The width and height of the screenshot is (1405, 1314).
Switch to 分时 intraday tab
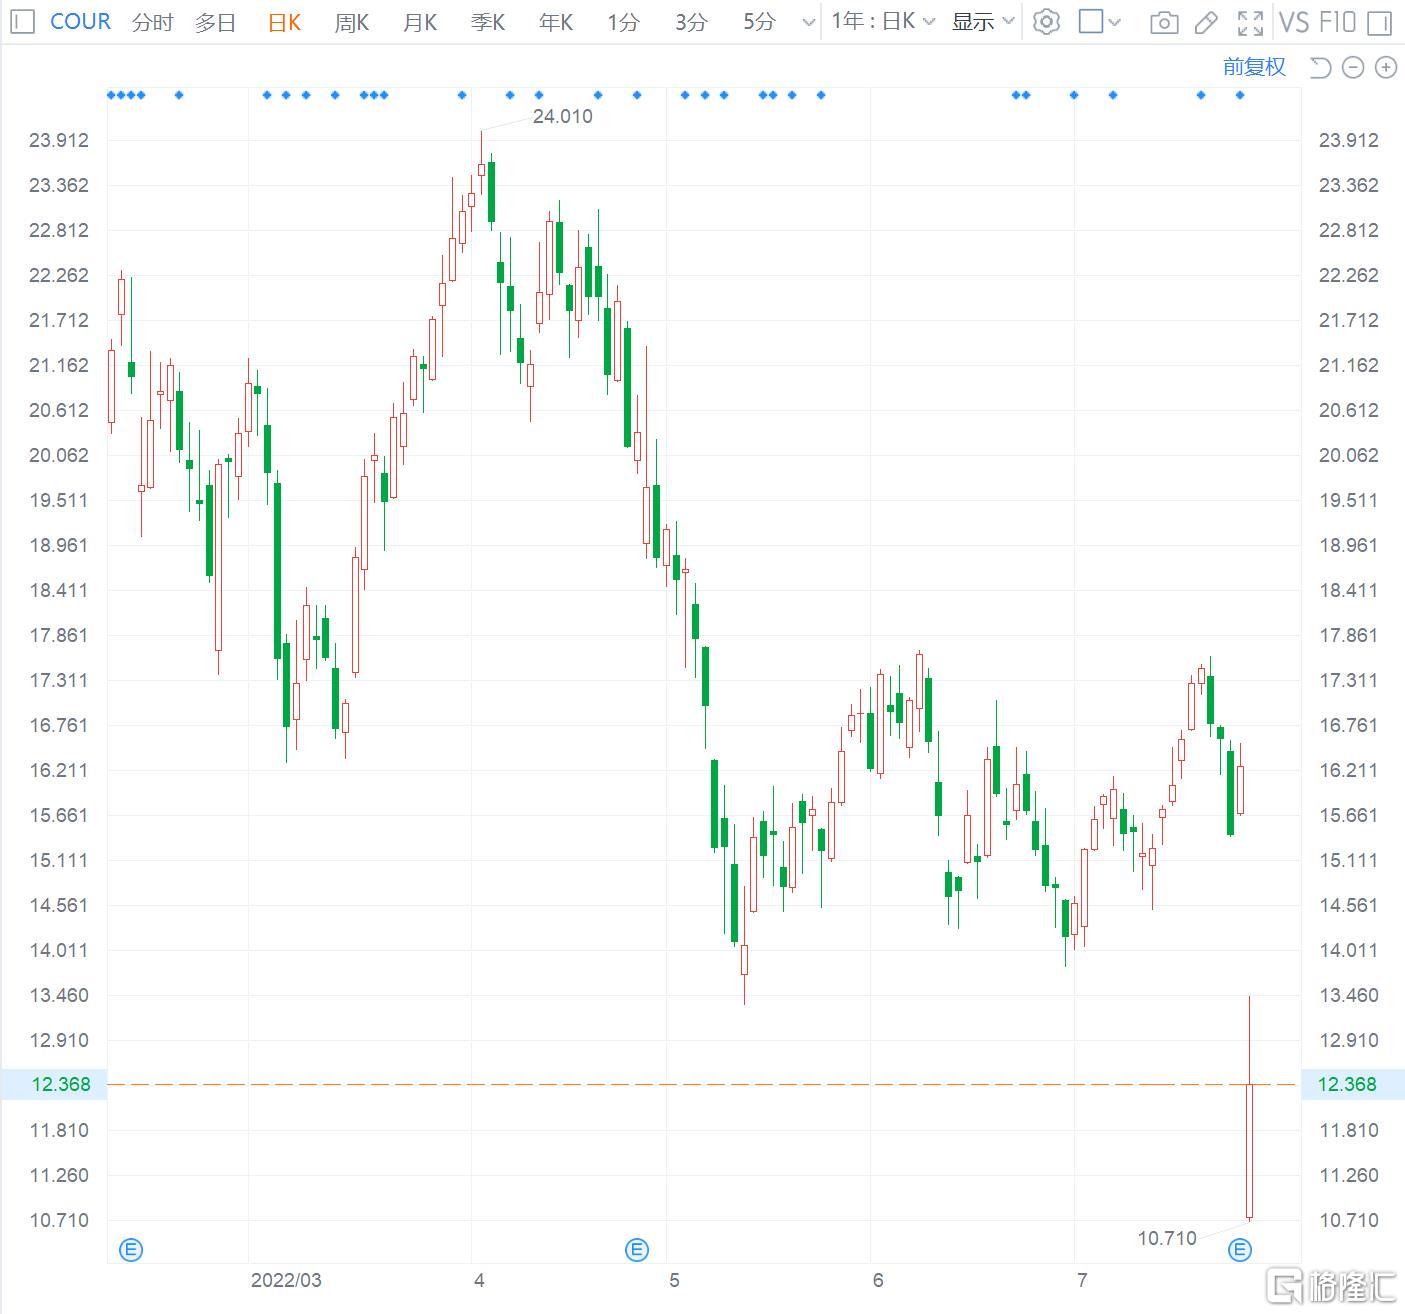pyautogui.click(x=152, y=22)
